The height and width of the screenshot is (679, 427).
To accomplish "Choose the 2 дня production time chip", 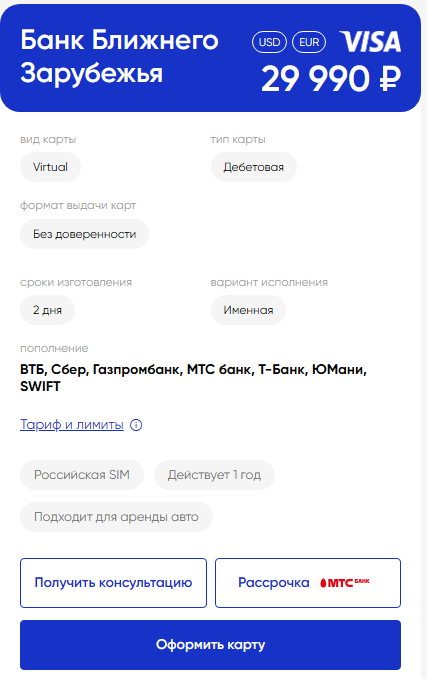I will coord(47,310).
